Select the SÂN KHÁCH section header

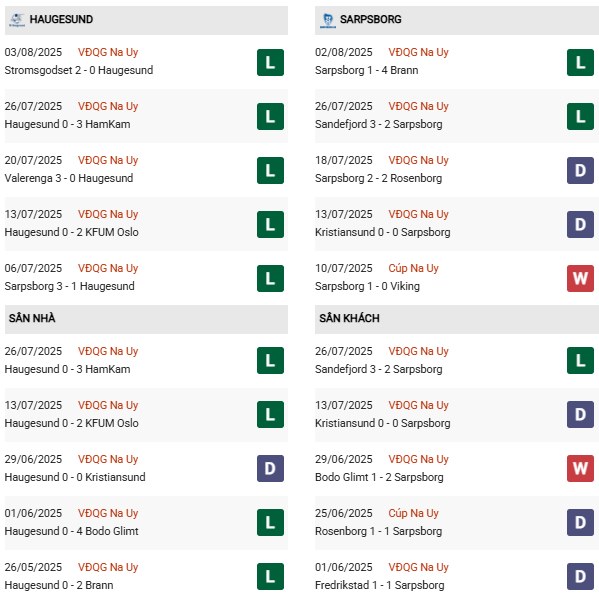tap(457, 319)
